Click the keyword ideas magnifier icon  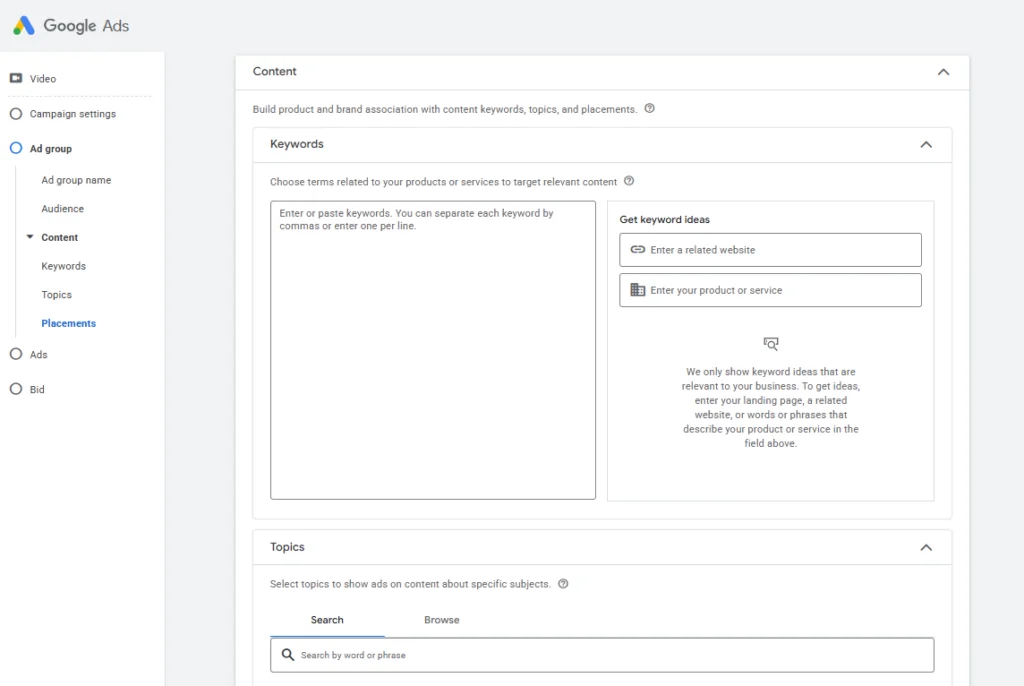771,344
